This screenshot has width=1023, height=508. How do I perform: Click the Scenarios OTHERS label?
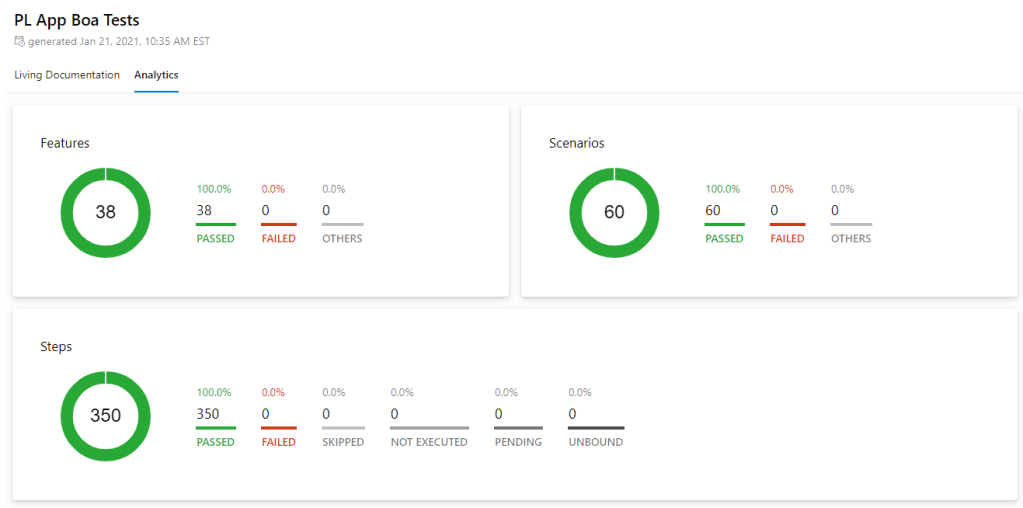[851, 239]
